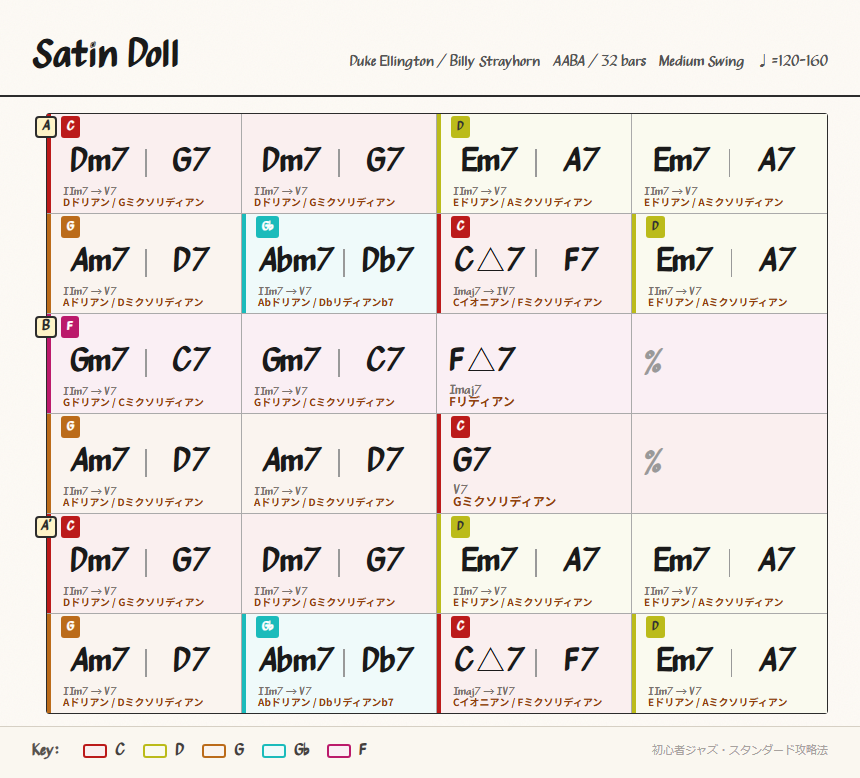Click the teal Gb swatch in the Key legend

tap(274, 751)
